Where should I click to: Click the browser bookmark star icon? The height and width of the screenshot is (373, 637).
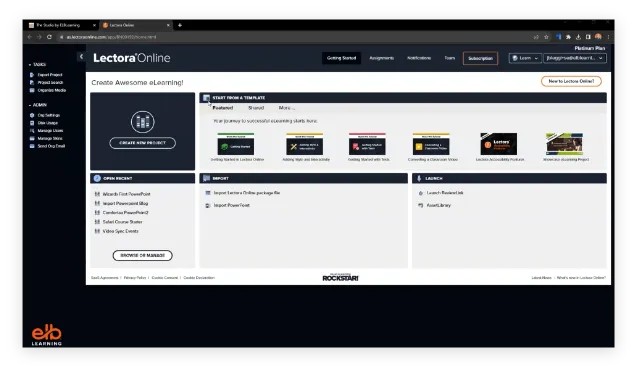546,37
